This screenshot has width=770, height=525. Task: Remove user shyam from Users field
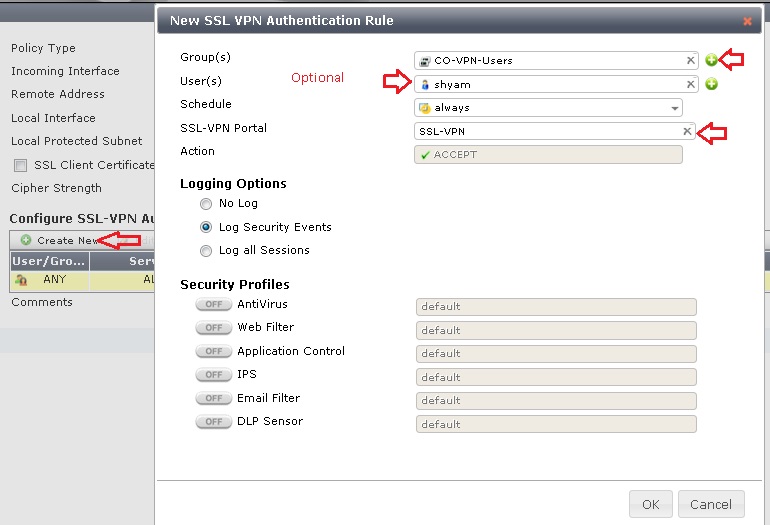pyautogui.click(x=690, y=84)
